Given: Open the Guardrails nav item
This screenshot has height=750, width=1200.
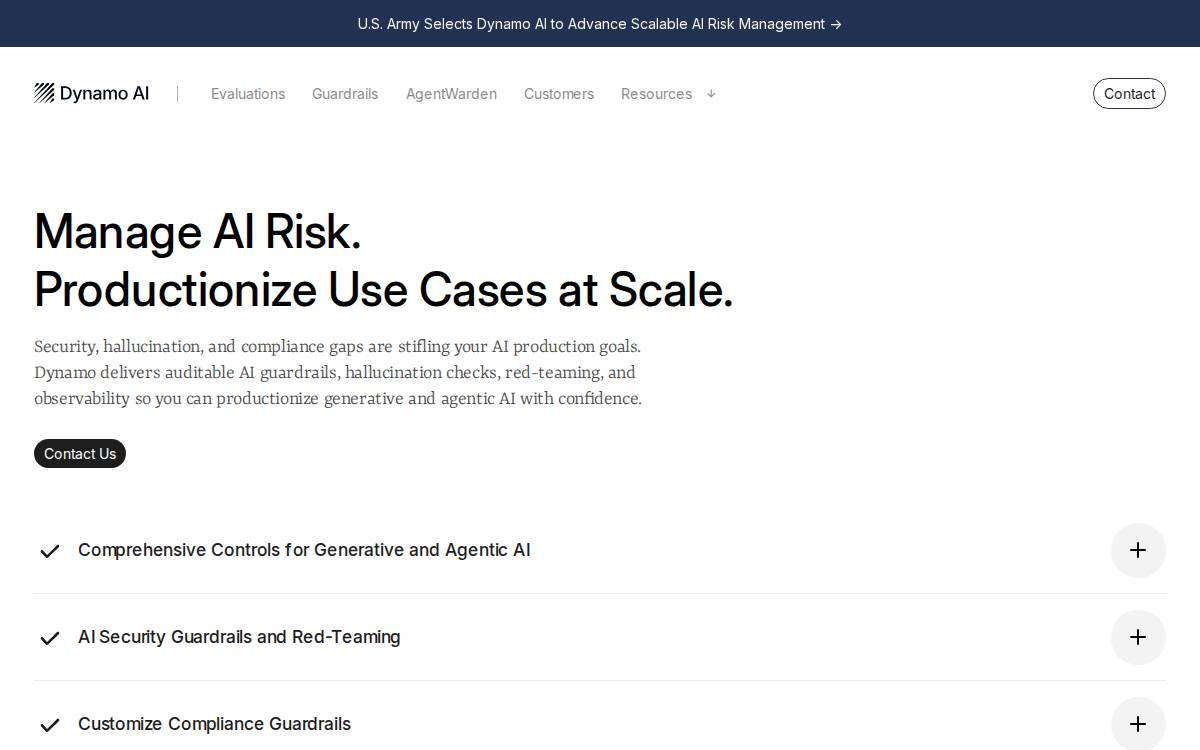Looking at the screenshot, I should click(x=345, y=94).
